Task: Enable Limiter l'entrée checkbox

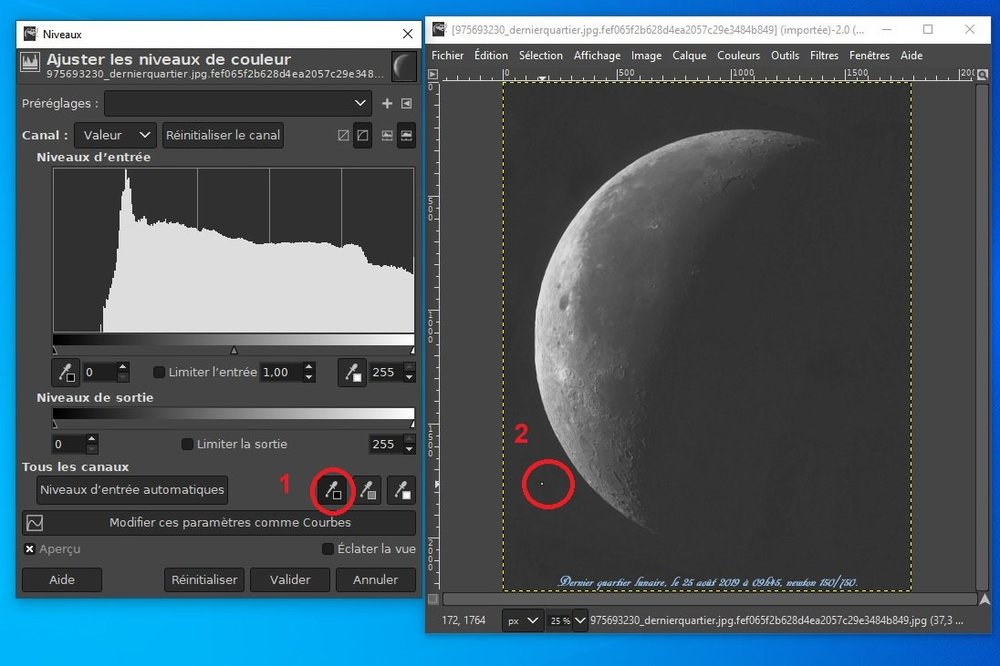Action: [x=159, y=372]
